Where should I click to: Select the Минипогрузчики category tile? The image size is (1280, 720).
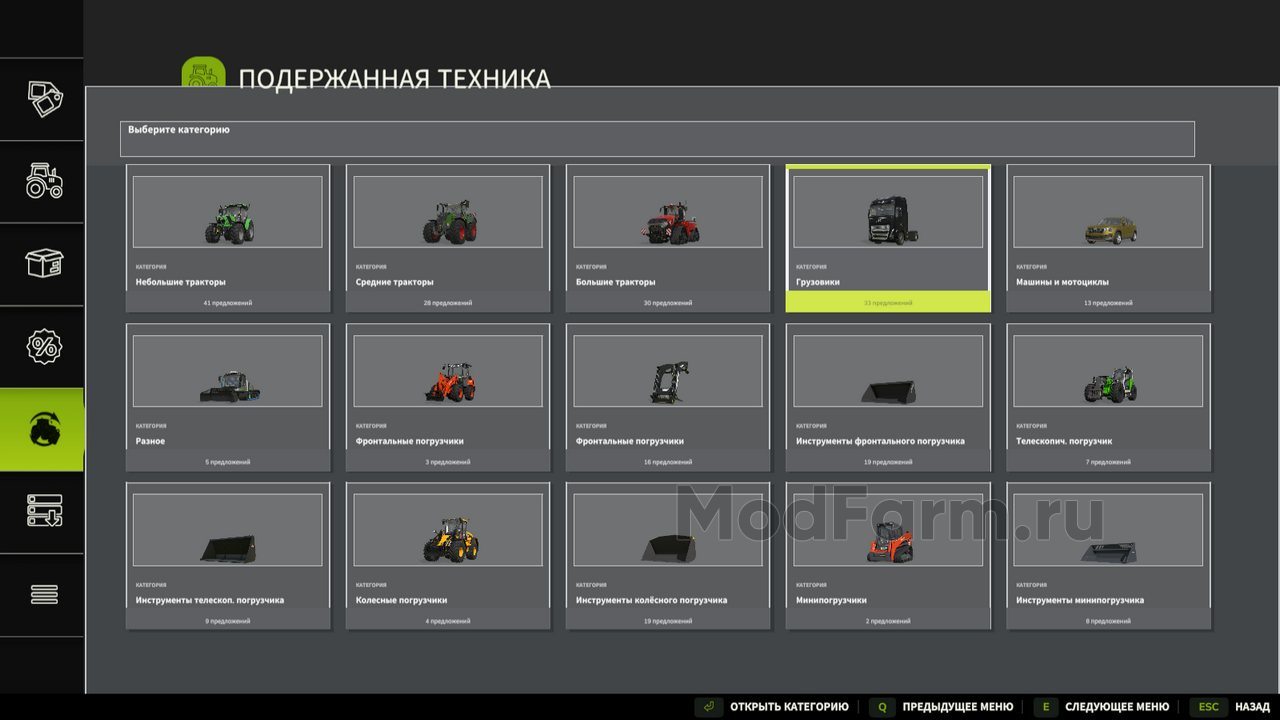click(x=888, y=556)
